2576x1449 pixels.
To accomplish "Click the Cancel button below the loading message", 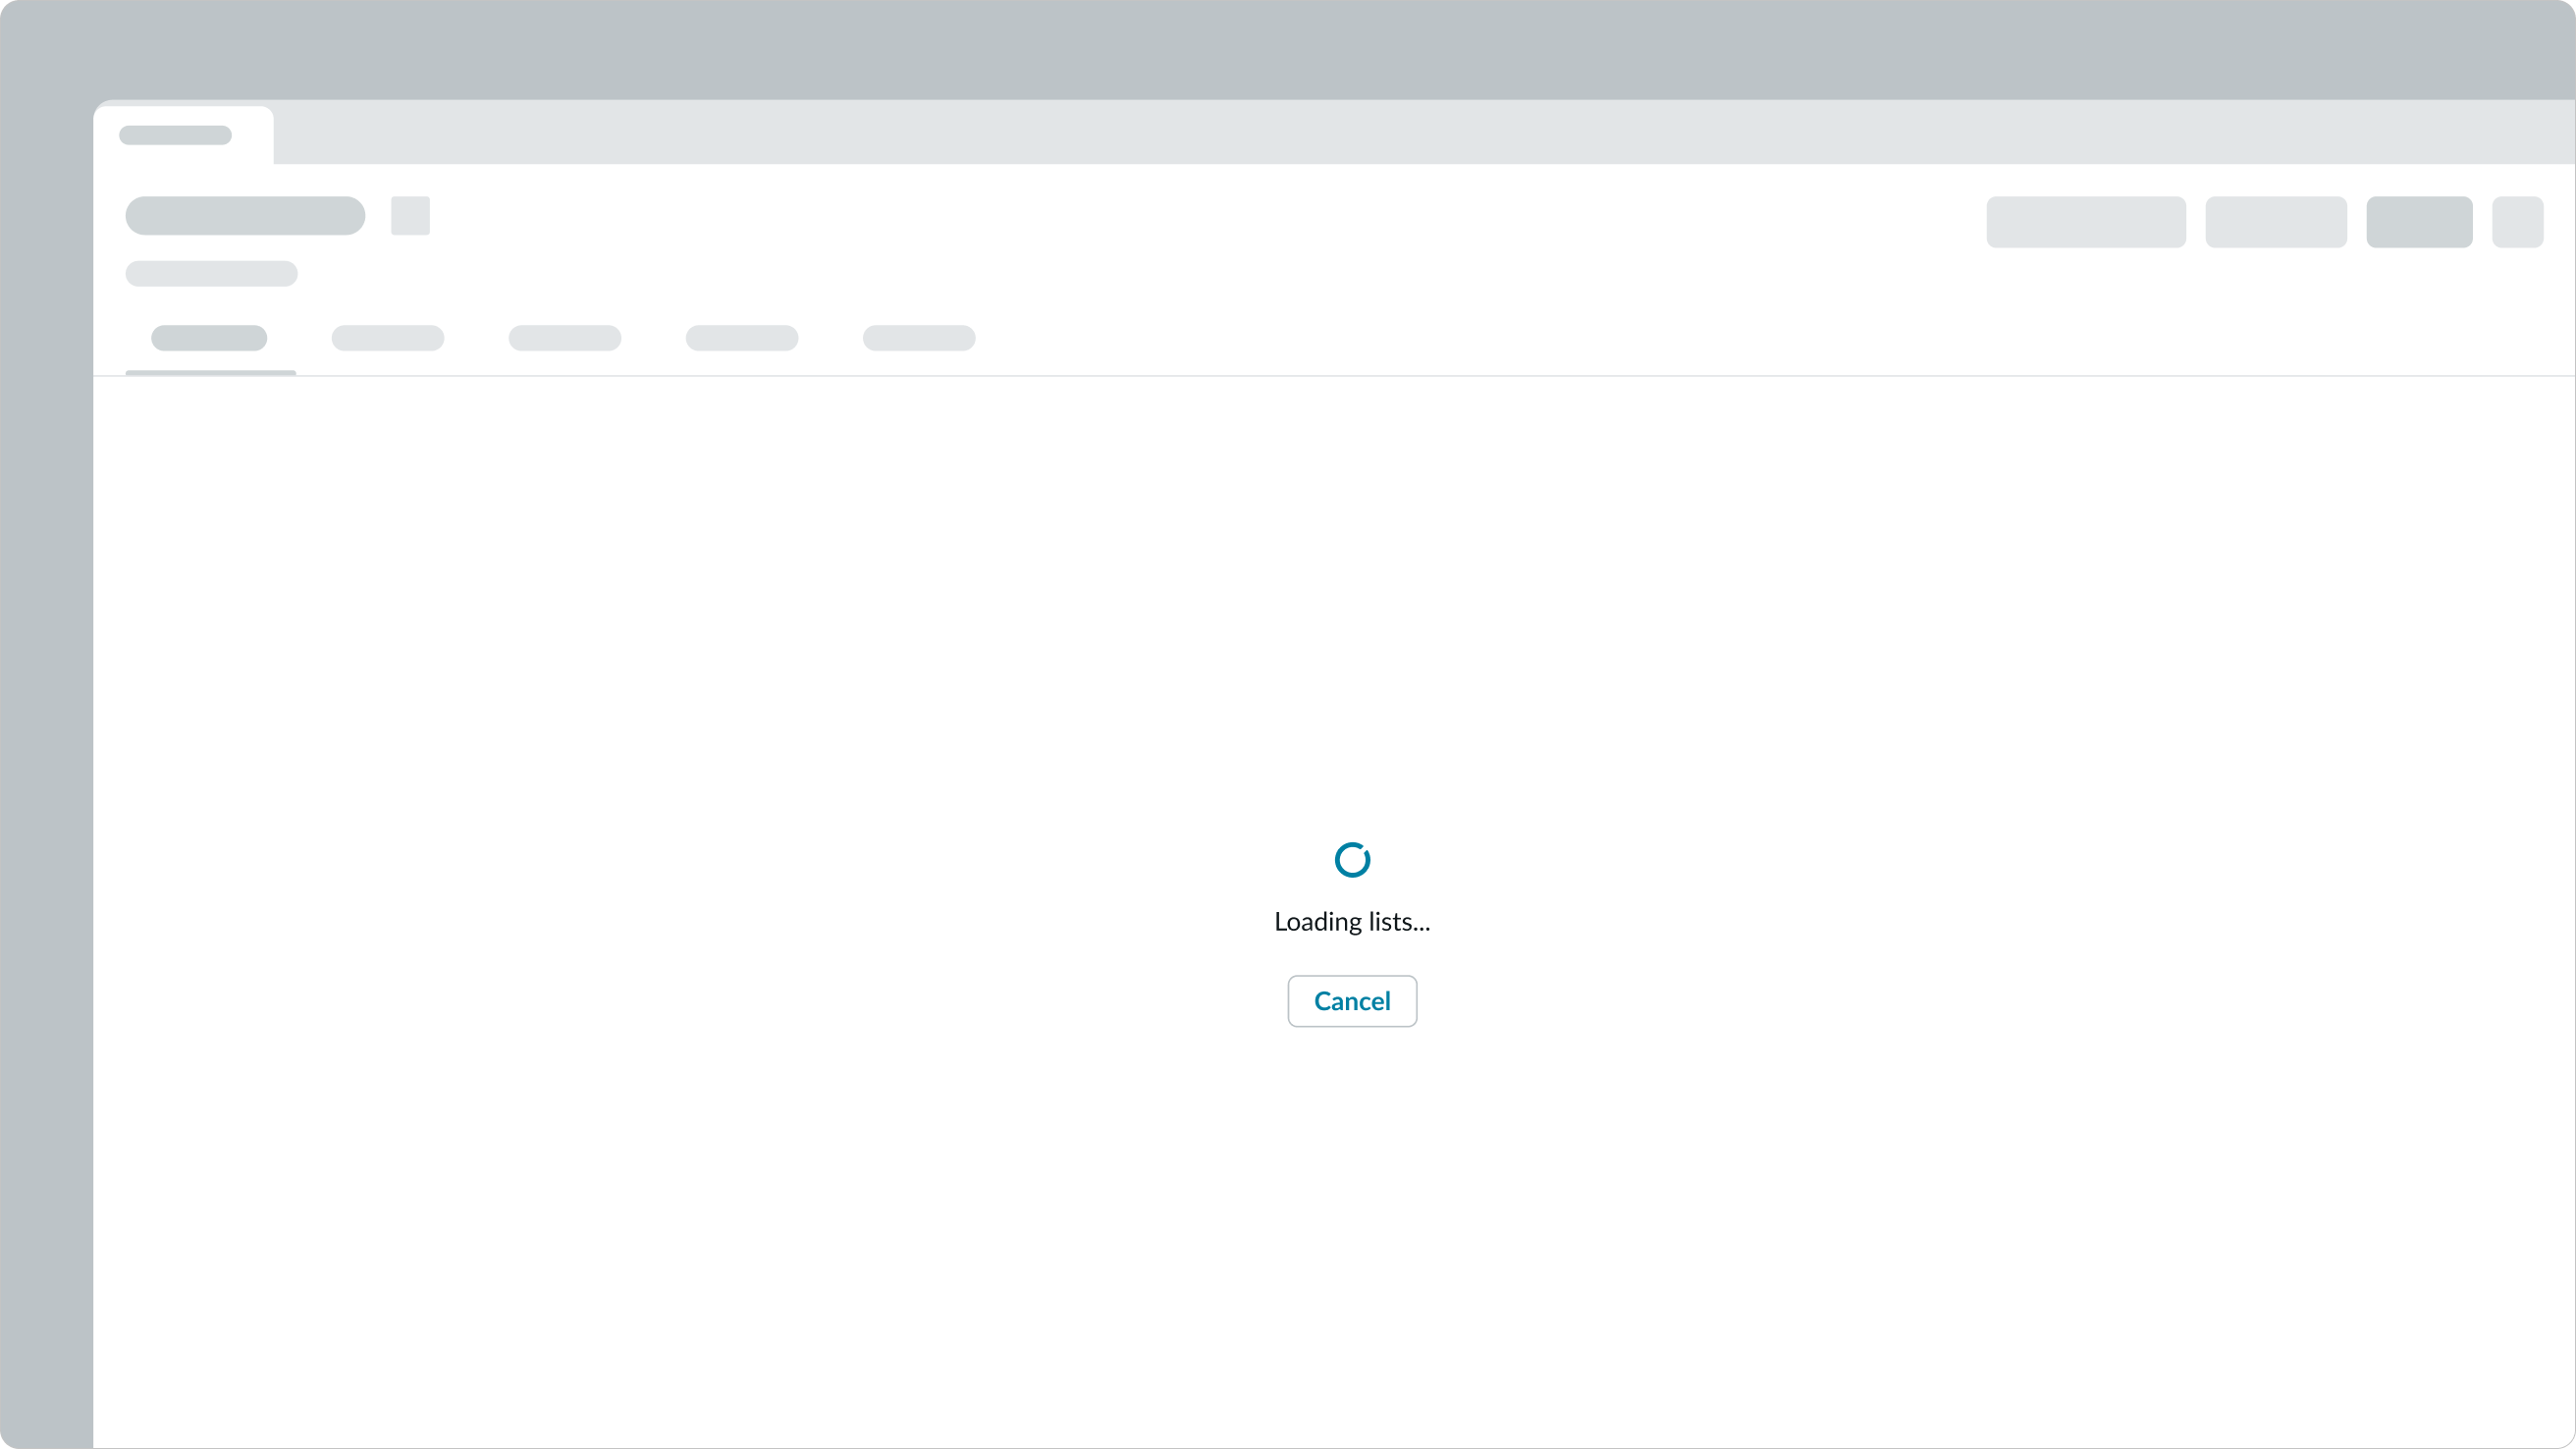I will pos(1352,1001).
